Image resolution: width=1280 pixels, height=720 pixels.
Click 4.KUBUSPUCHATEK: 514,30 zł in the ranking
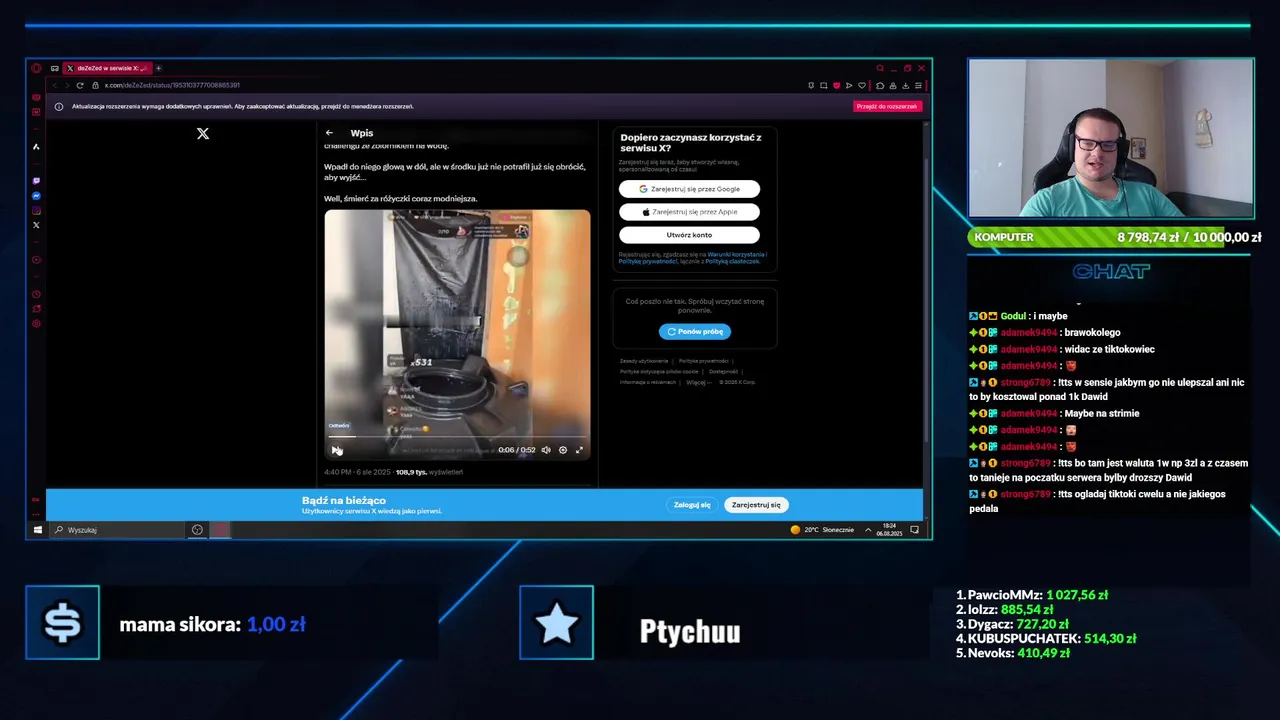(1046, 638)
